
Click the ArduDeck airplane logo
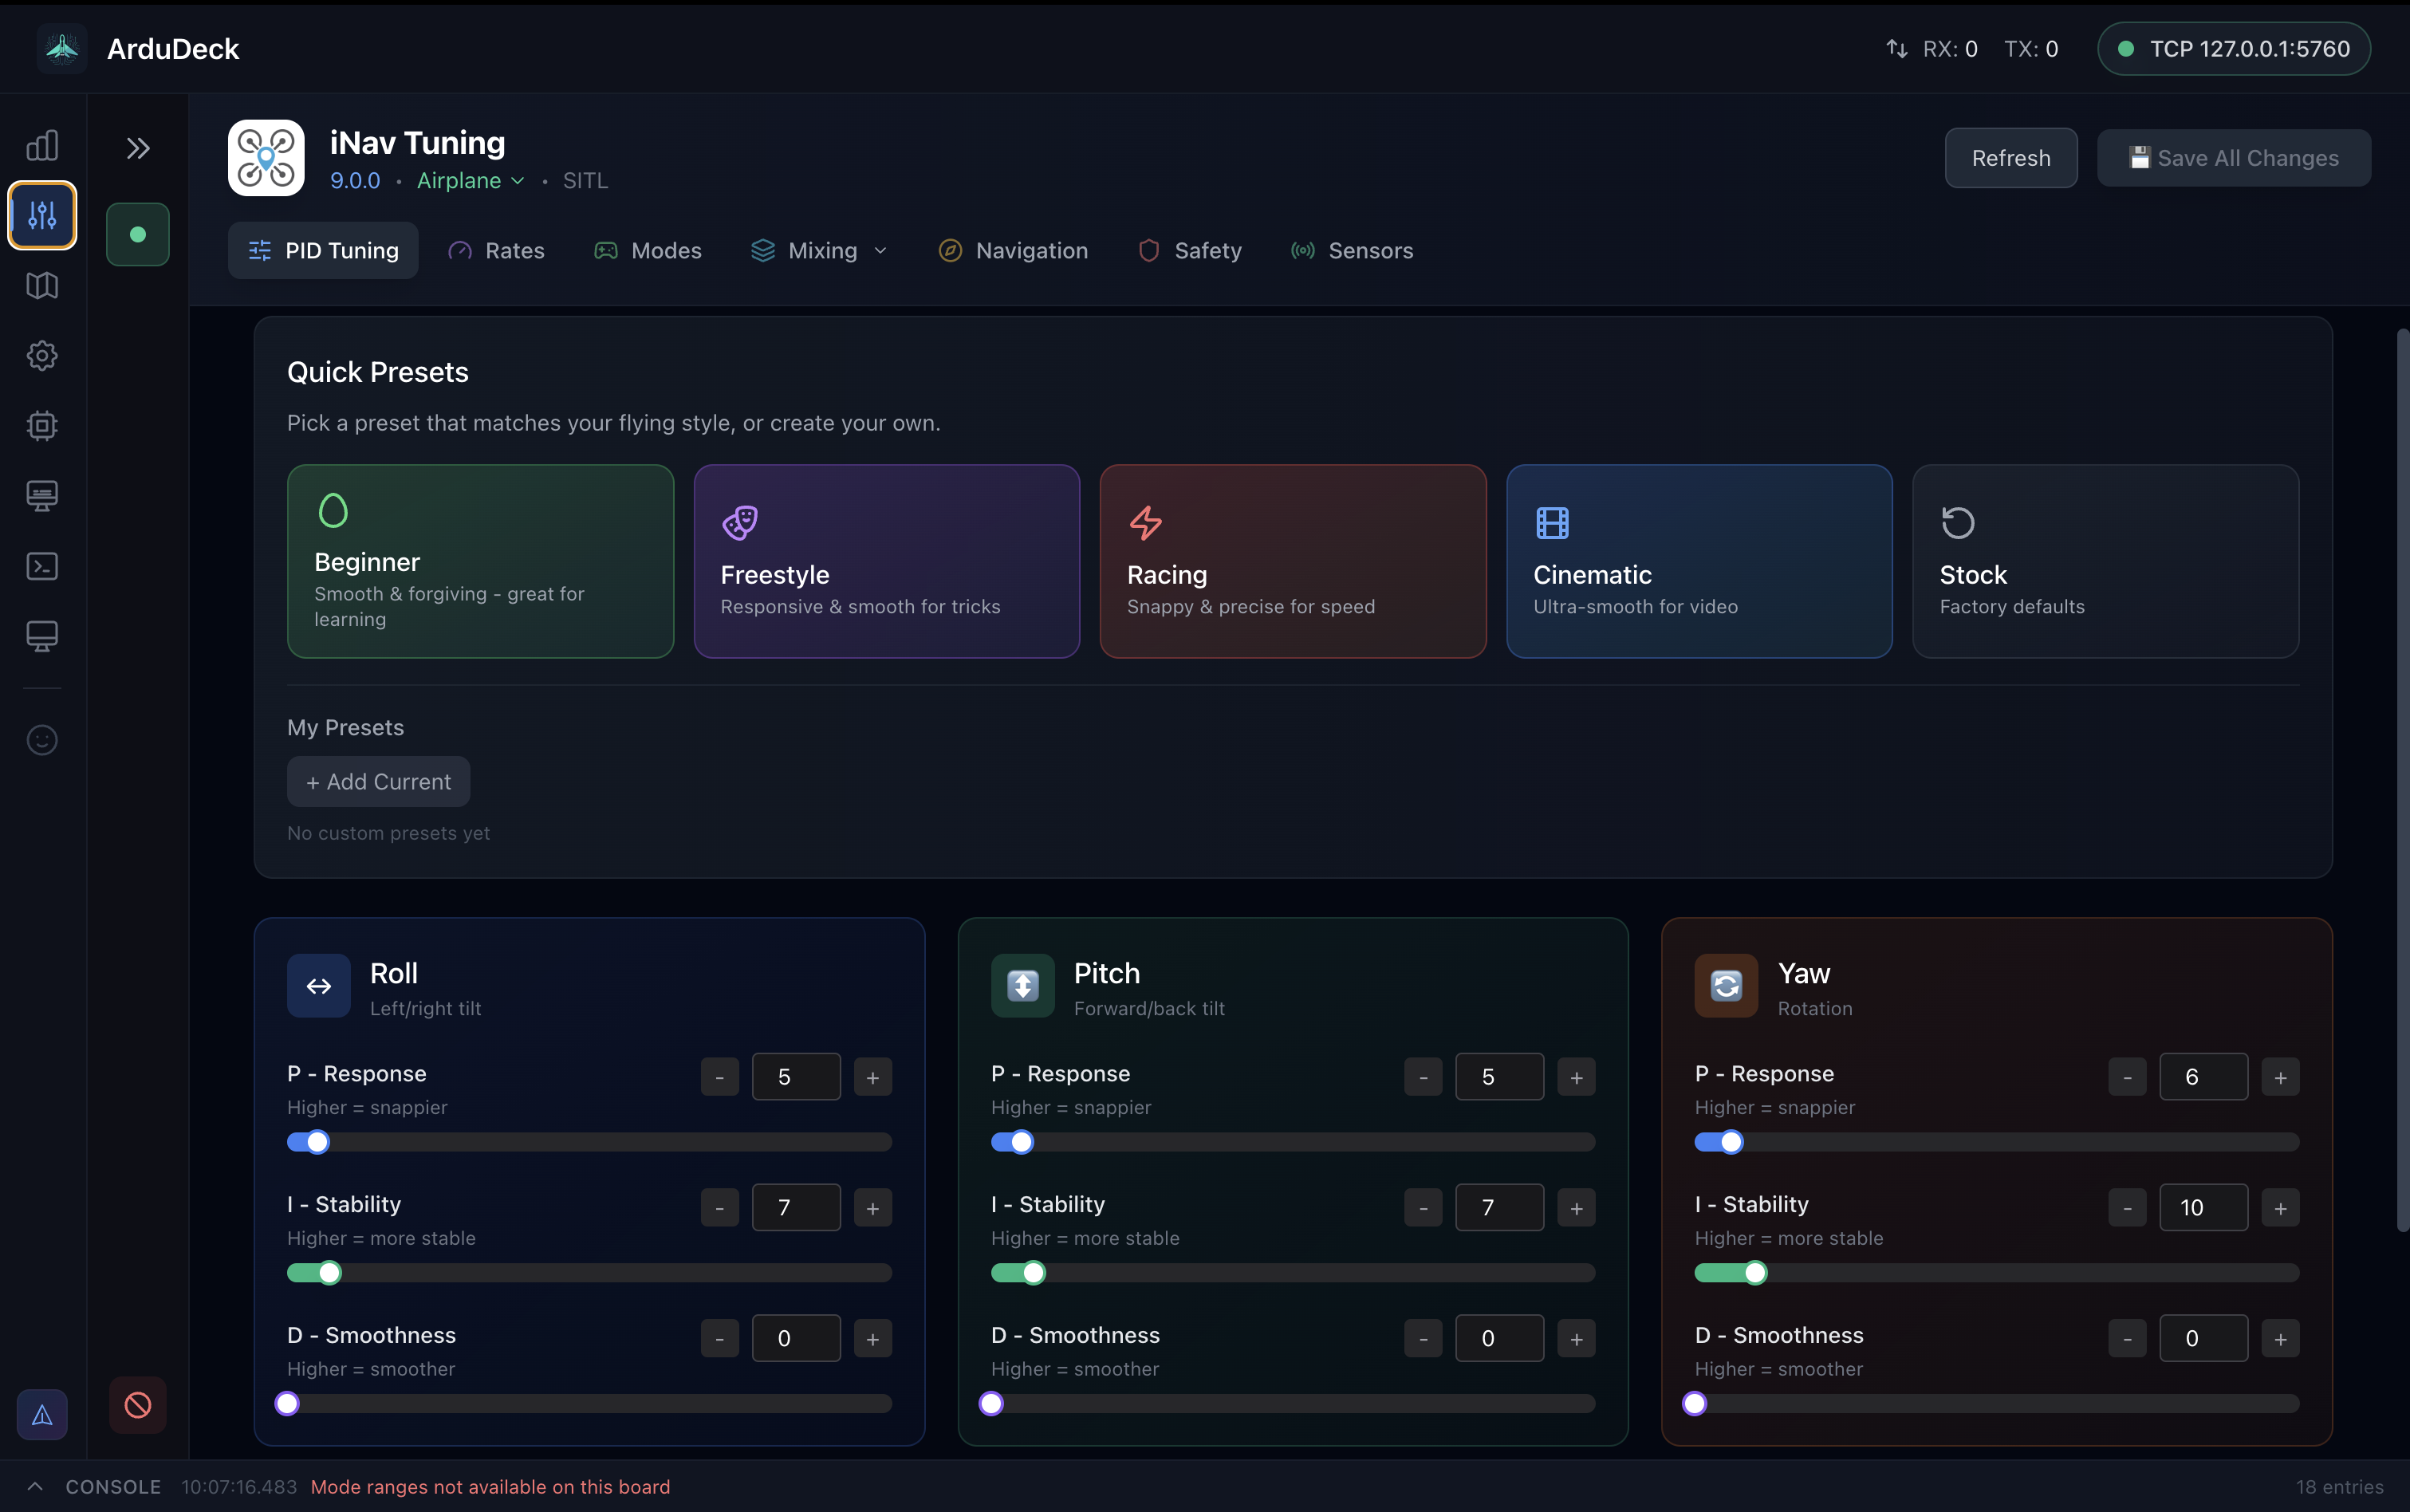pyautogui.click(x=62, y=48)
